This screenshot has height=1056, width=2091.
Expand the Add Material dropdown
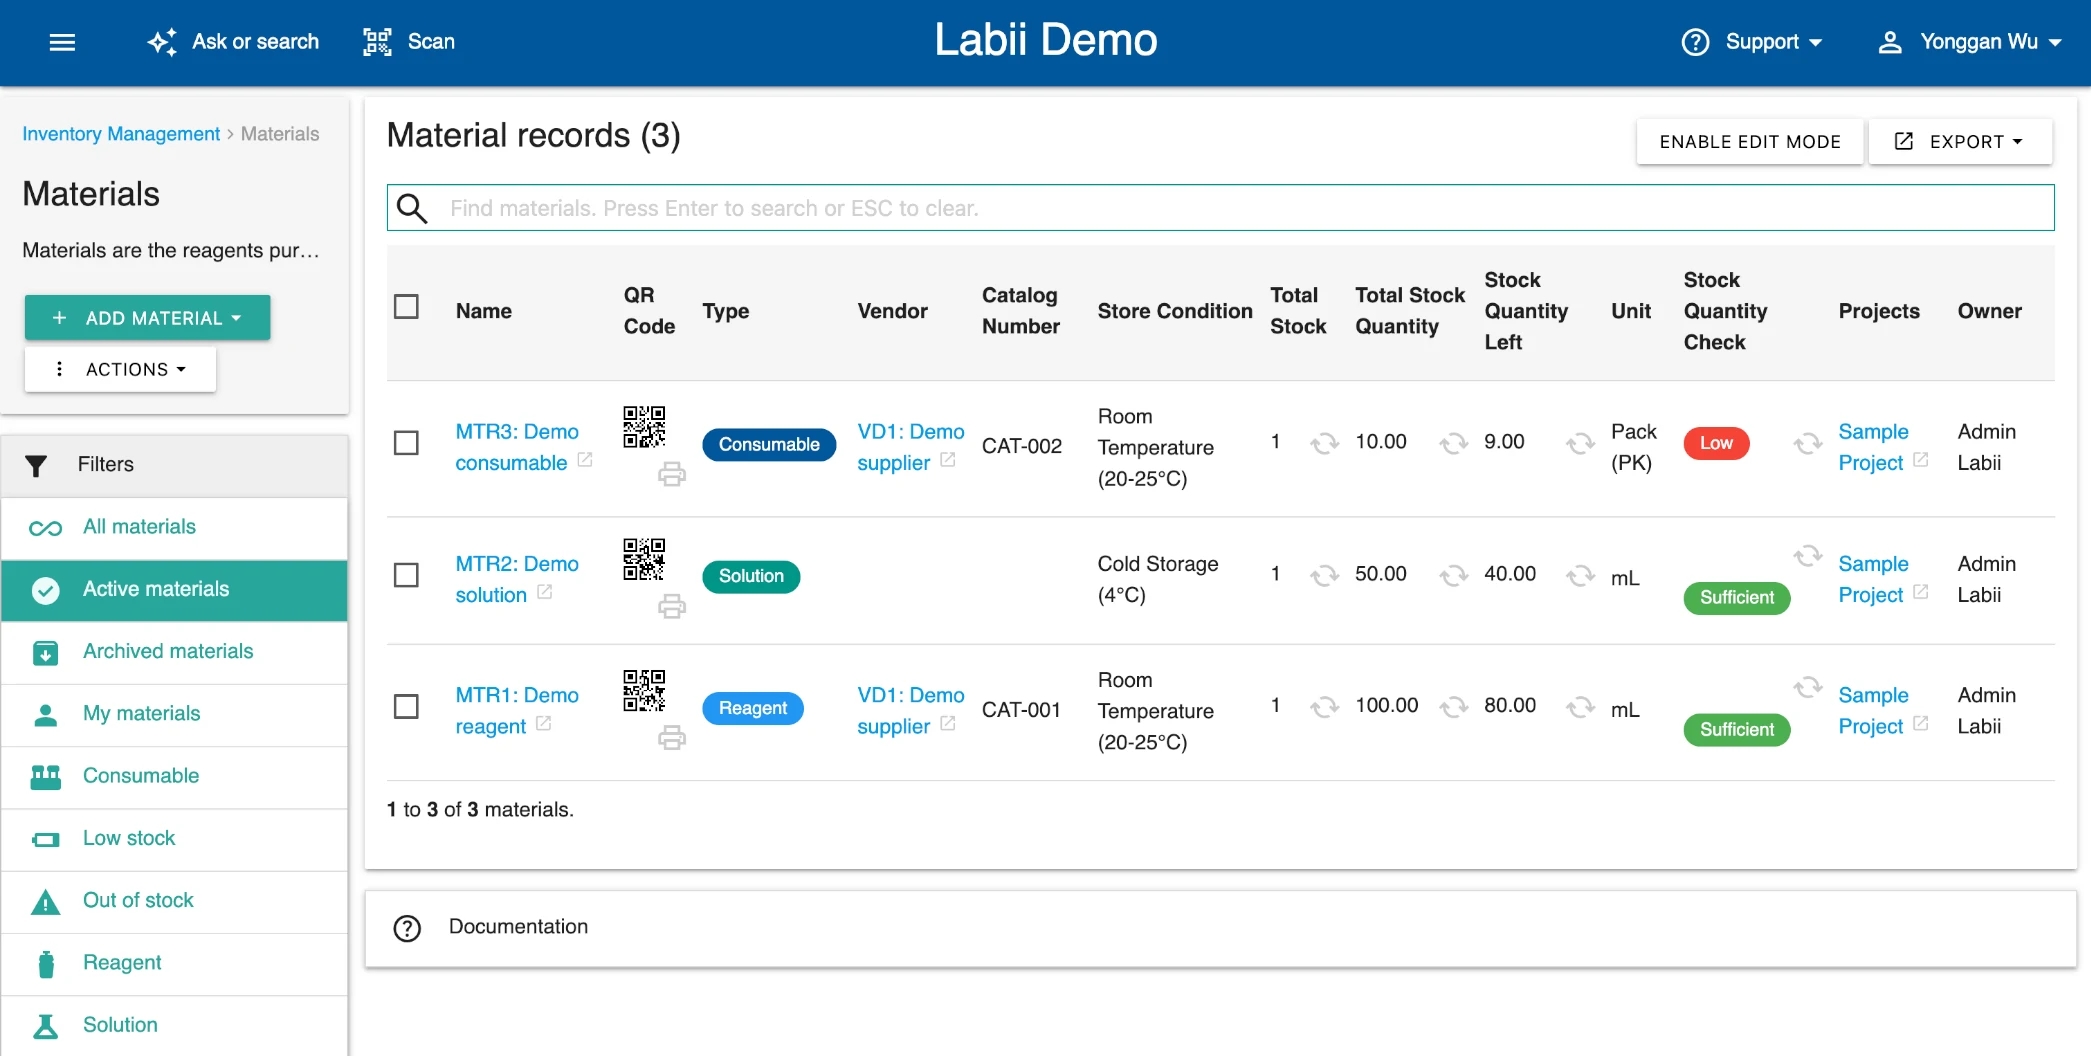click(x=147, y=318)
